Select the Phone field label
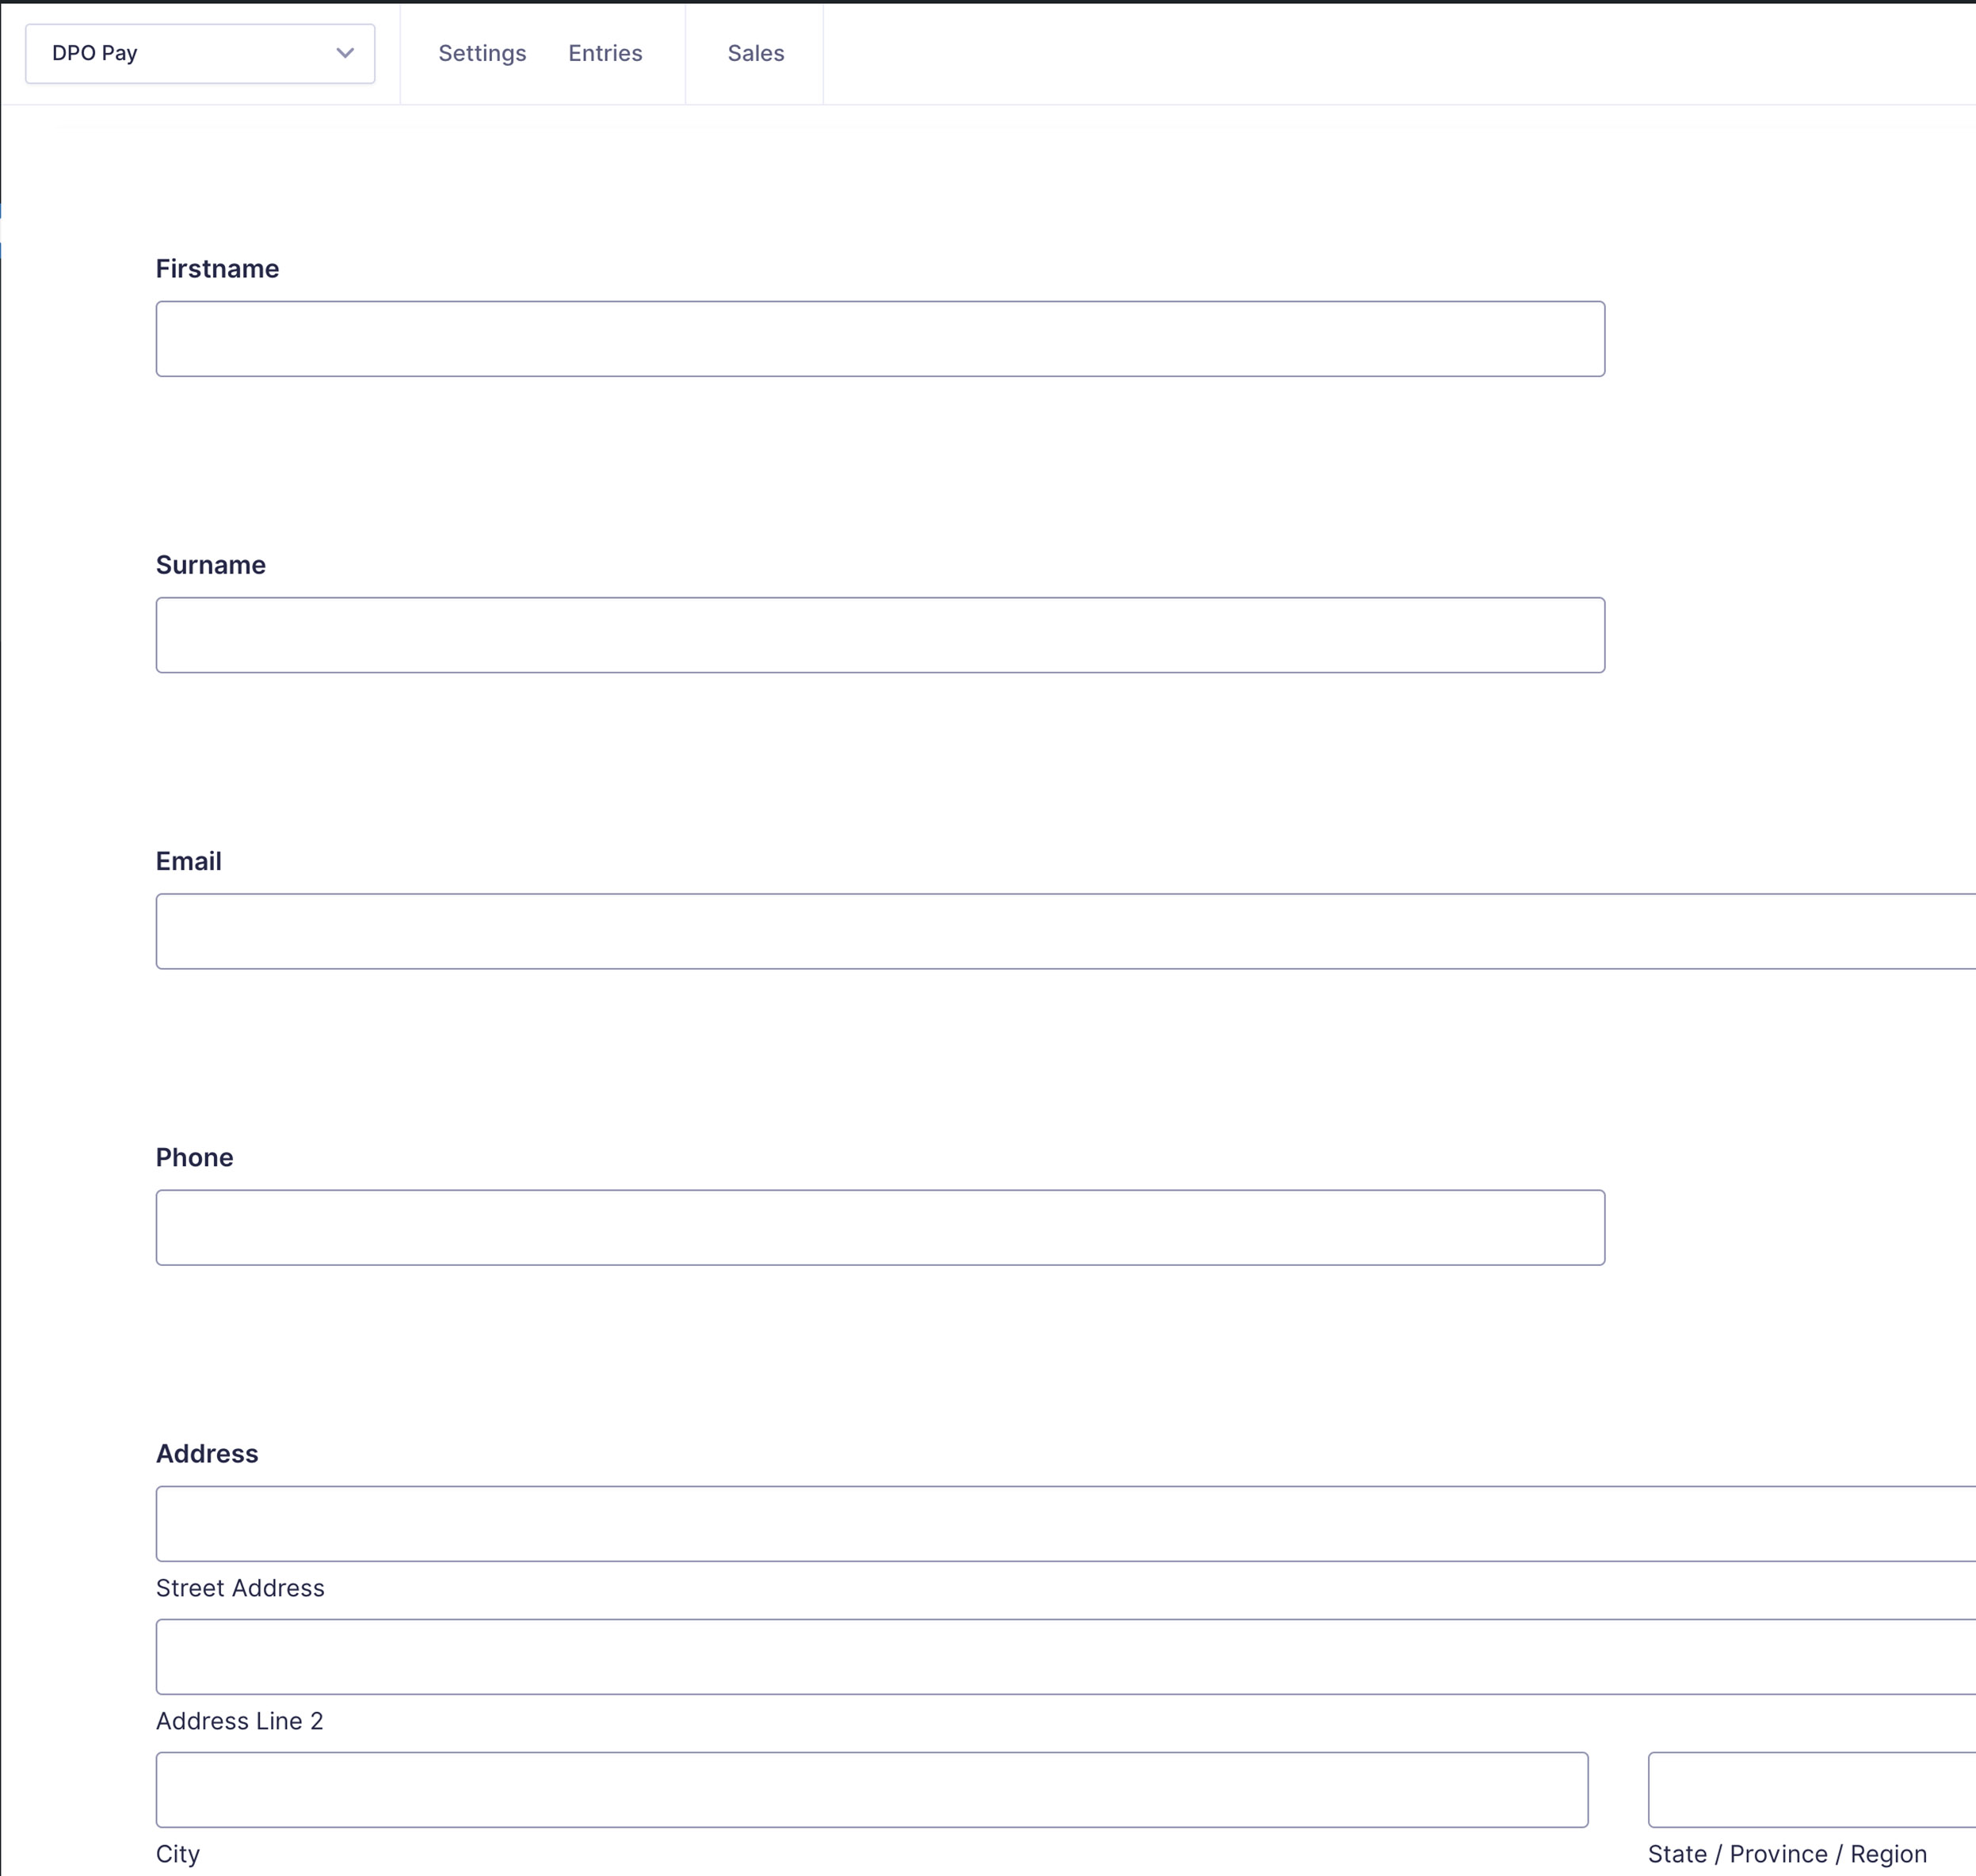This screenshot has height=1876, width=1976. click(x=195, y=1157)
